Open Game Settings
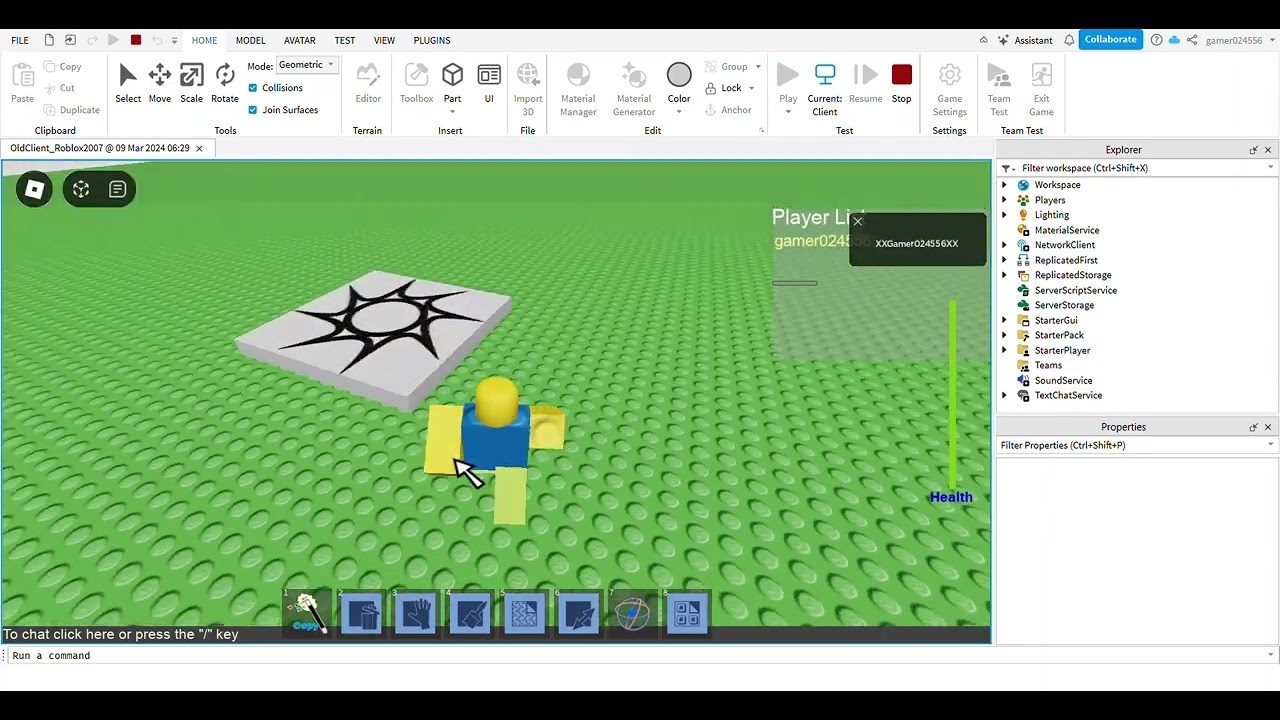The height and width of the screenshot is (720, 1280). 950,89
